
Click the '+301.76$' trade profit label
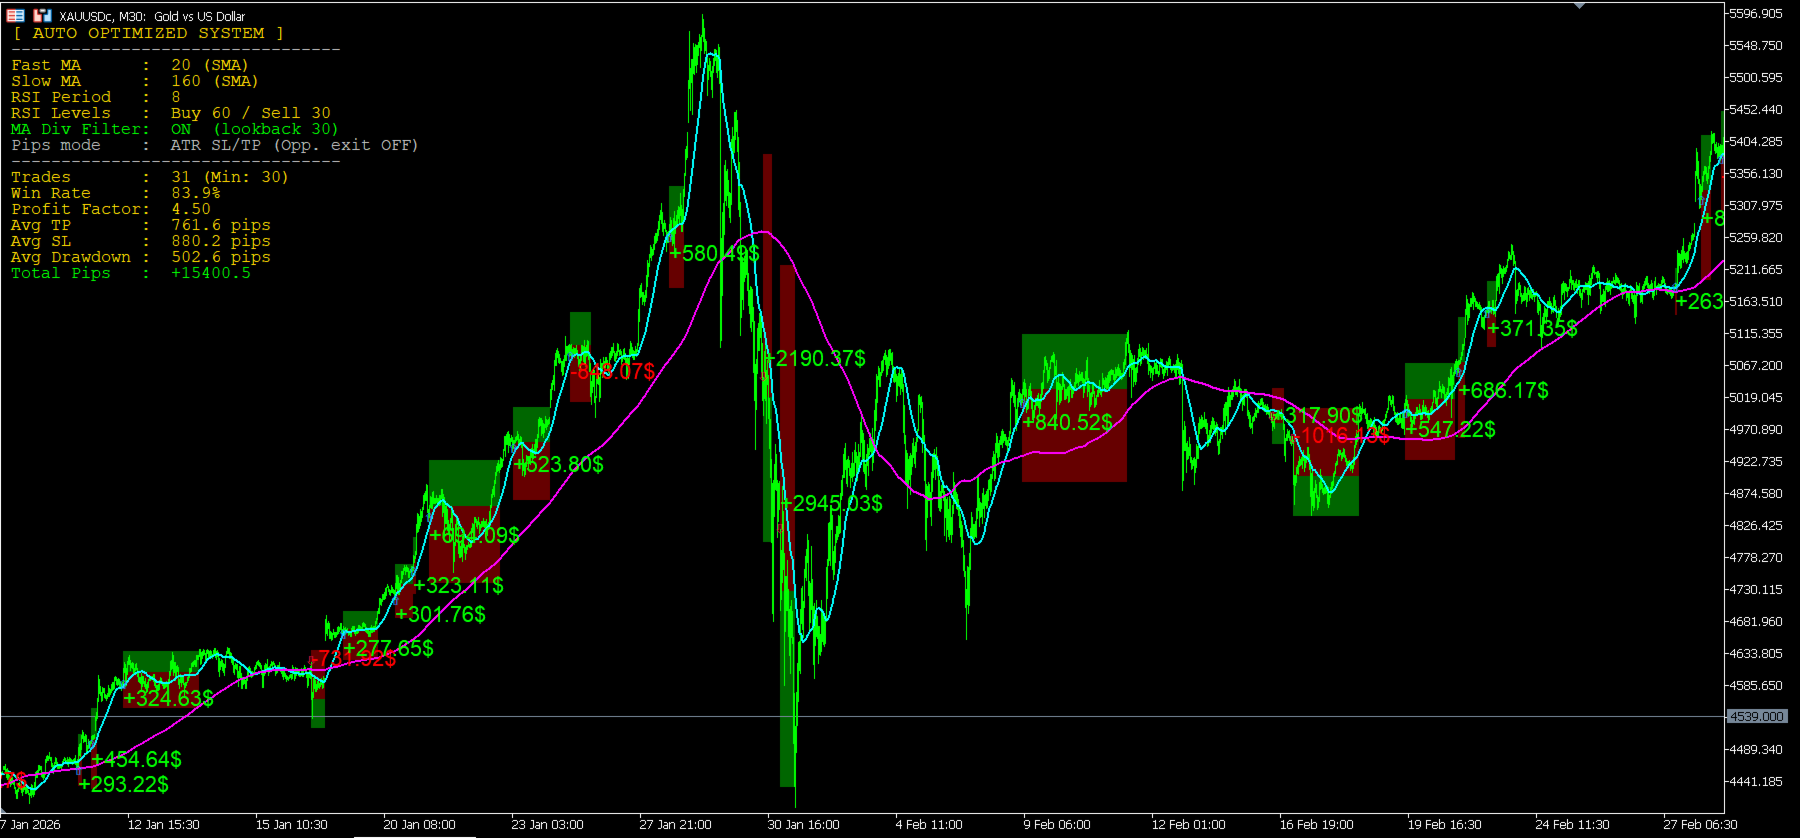[441, 614]
